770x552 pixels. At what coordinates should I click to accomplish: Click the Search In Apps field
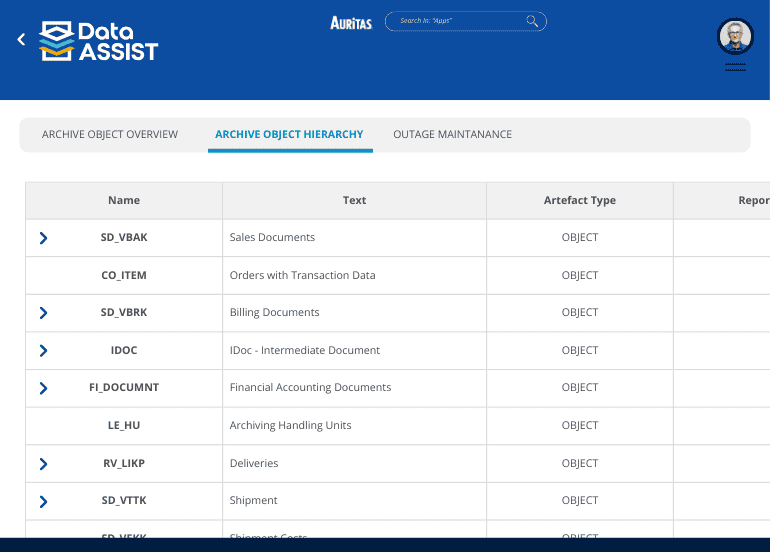tap(455, 21)
